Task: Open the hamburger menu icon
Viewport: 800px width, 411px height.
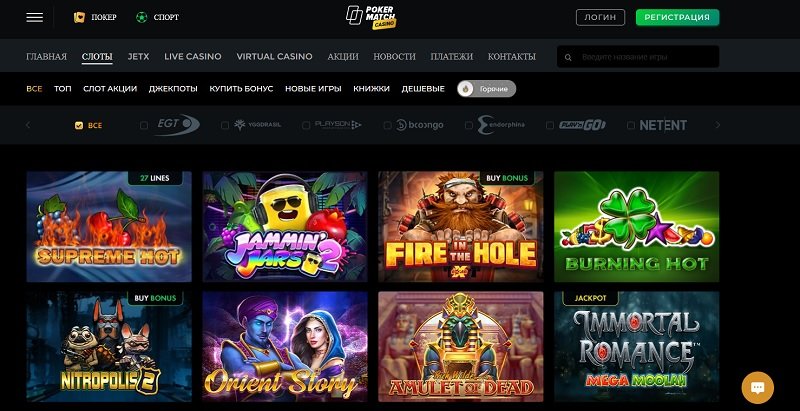Action: pos(35,17)
